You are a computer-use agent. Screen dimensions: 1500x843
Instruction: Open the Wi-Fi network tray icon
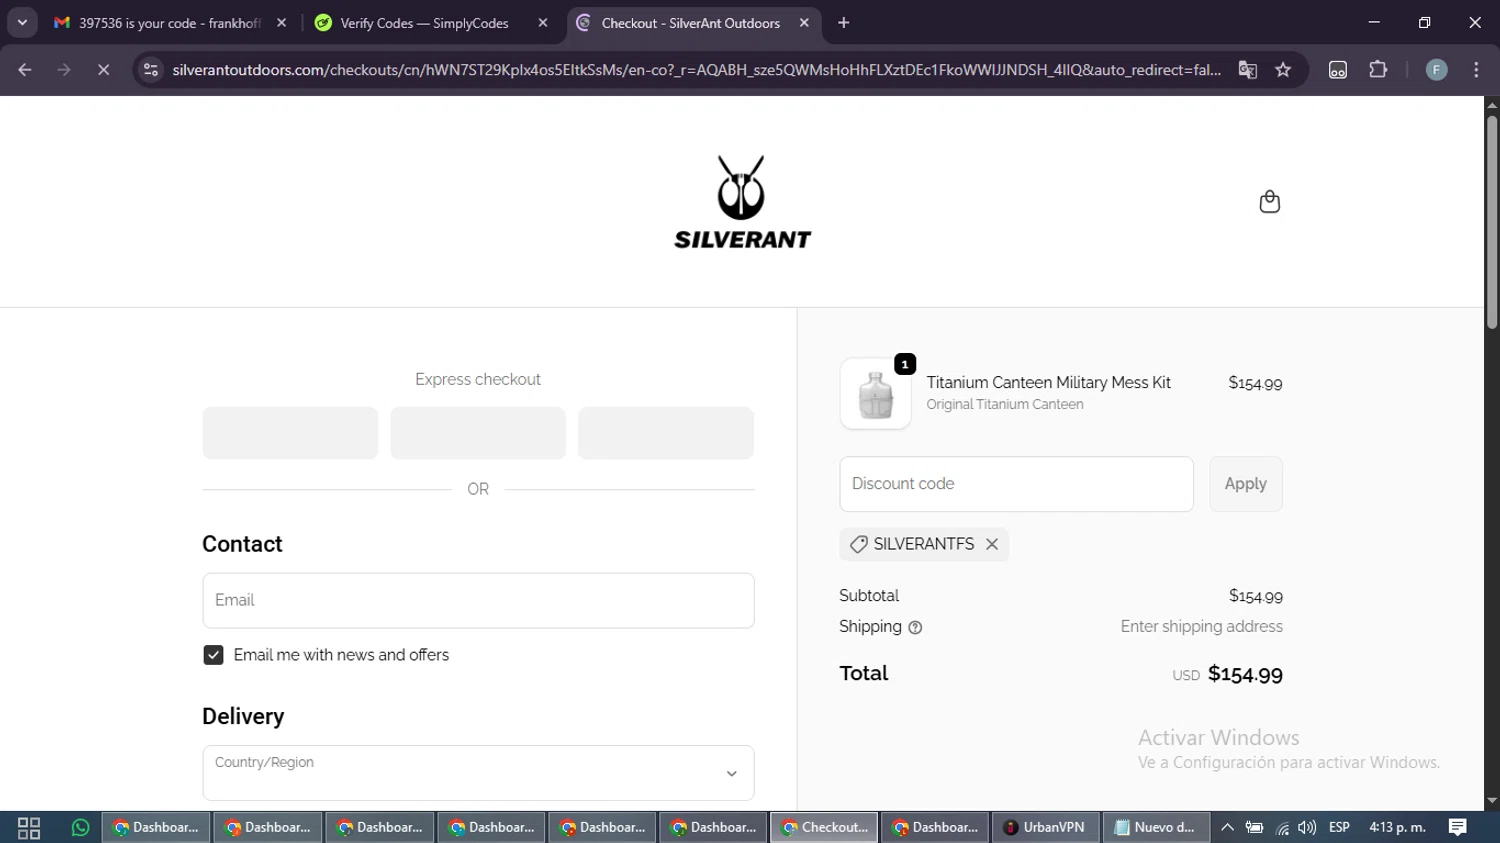pos(1282,828)
